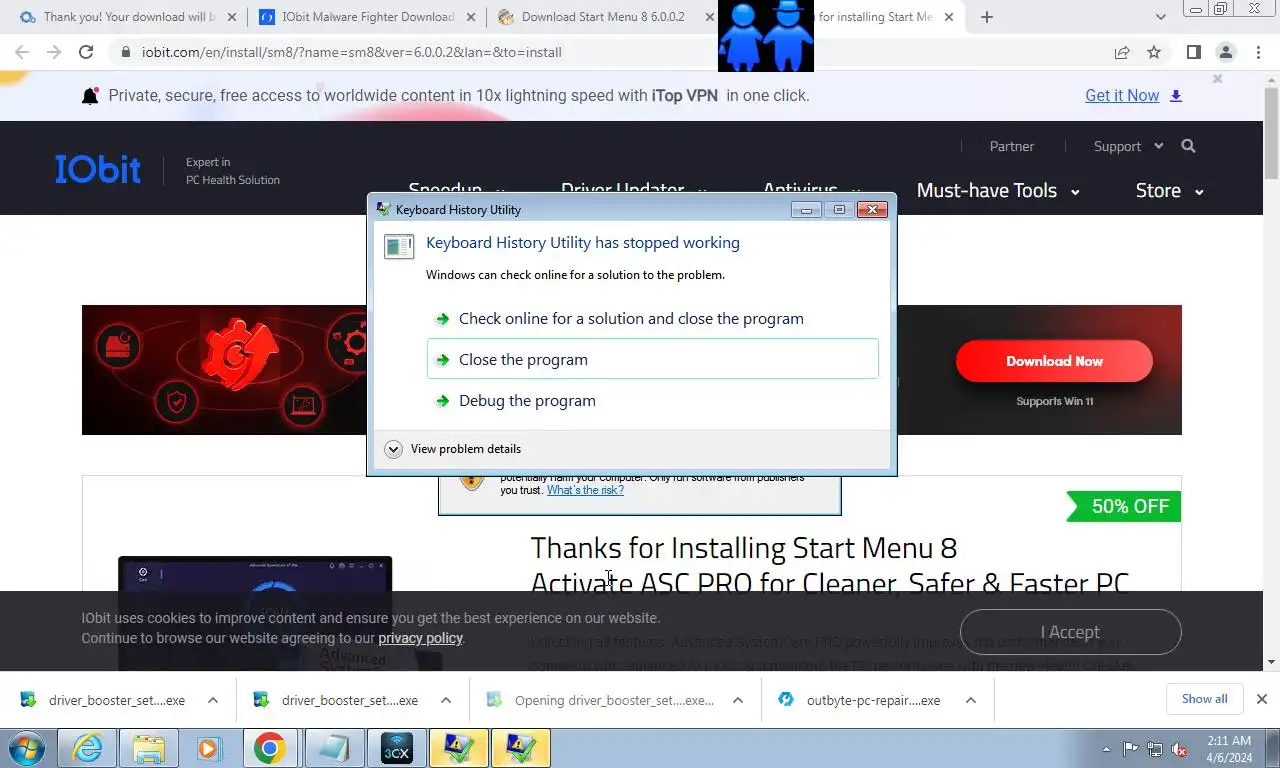Screen dimensions: 1280x768
Task: Click the tab search dropdown arrow
Action: tap(1160, 17)
